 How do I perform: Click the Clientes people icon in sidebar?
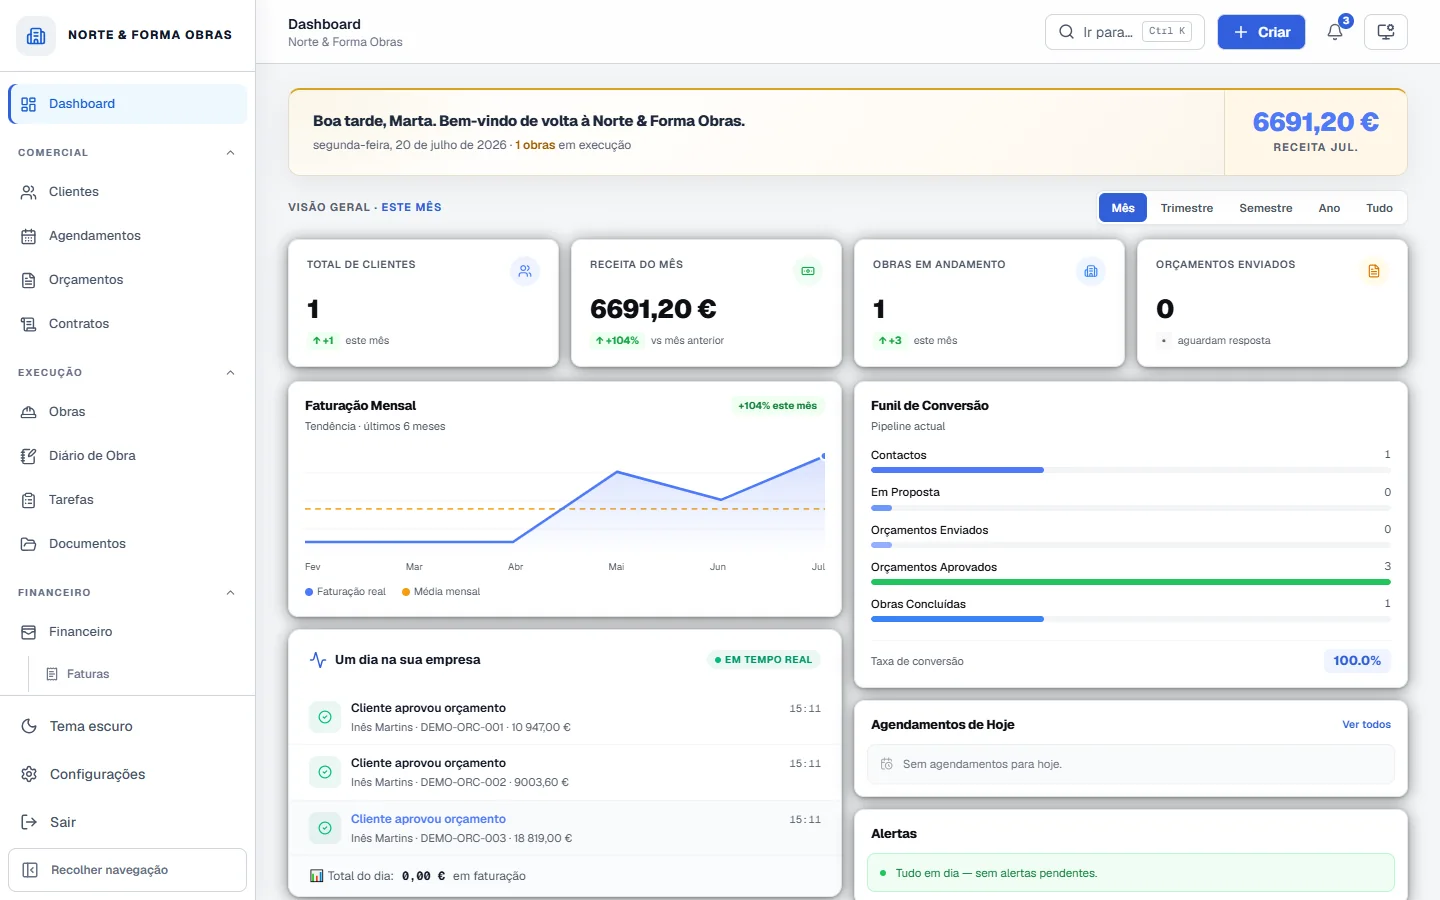click(x=29, y=192)
